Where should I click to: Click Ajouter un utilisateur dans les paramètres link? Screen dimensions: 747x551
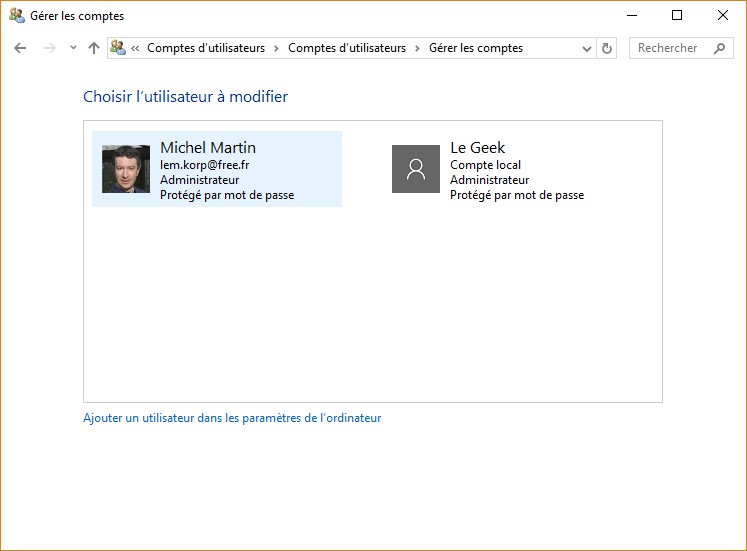232,418
